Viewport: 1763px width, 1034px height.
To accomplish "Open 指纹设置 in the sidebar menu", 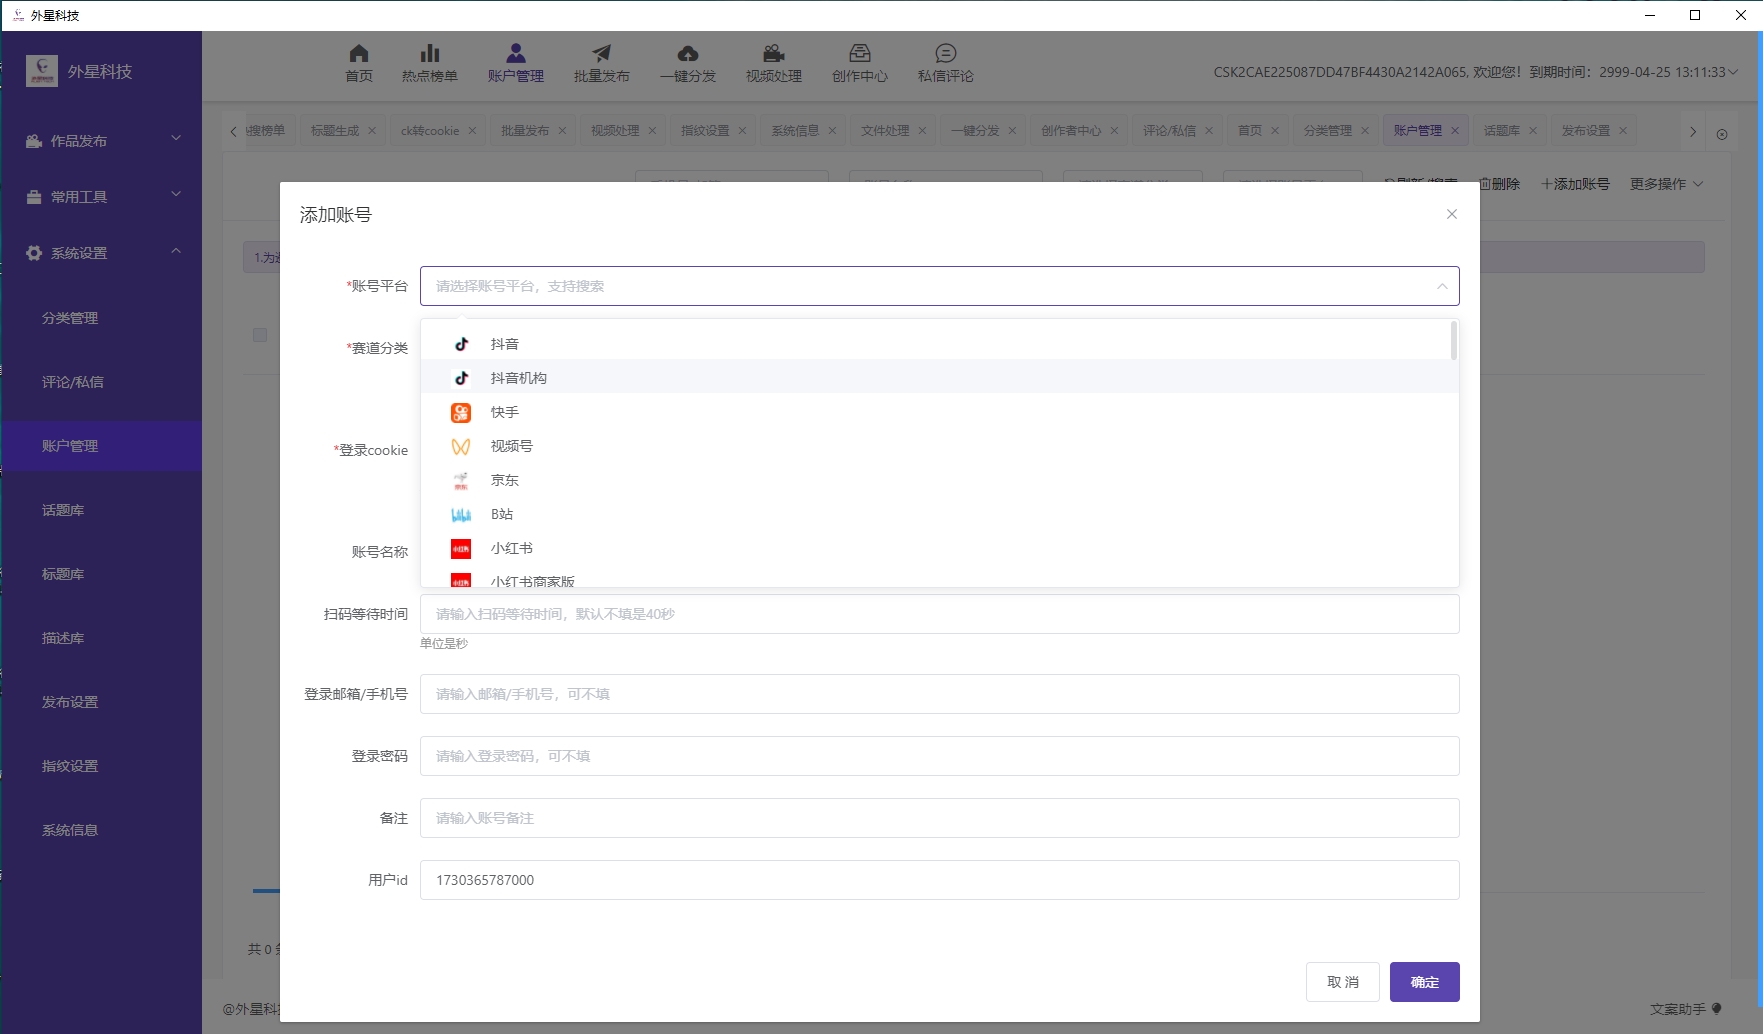I will pyautogui.click(x=70, y=766).
